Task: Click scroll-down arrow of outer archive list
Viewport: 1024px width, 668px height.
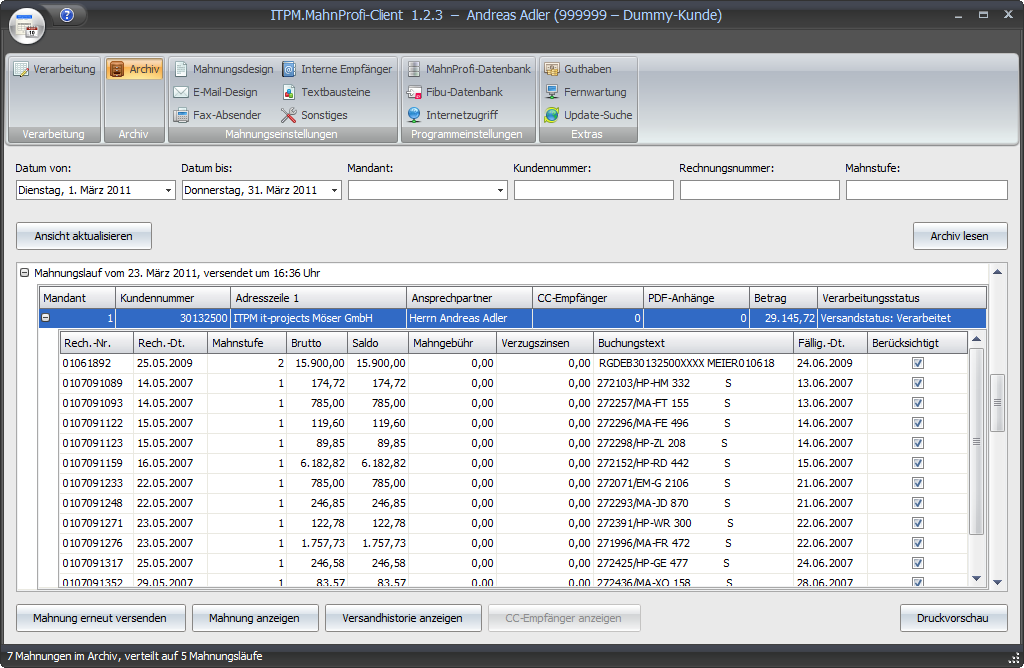Action: tap(997, 582)
